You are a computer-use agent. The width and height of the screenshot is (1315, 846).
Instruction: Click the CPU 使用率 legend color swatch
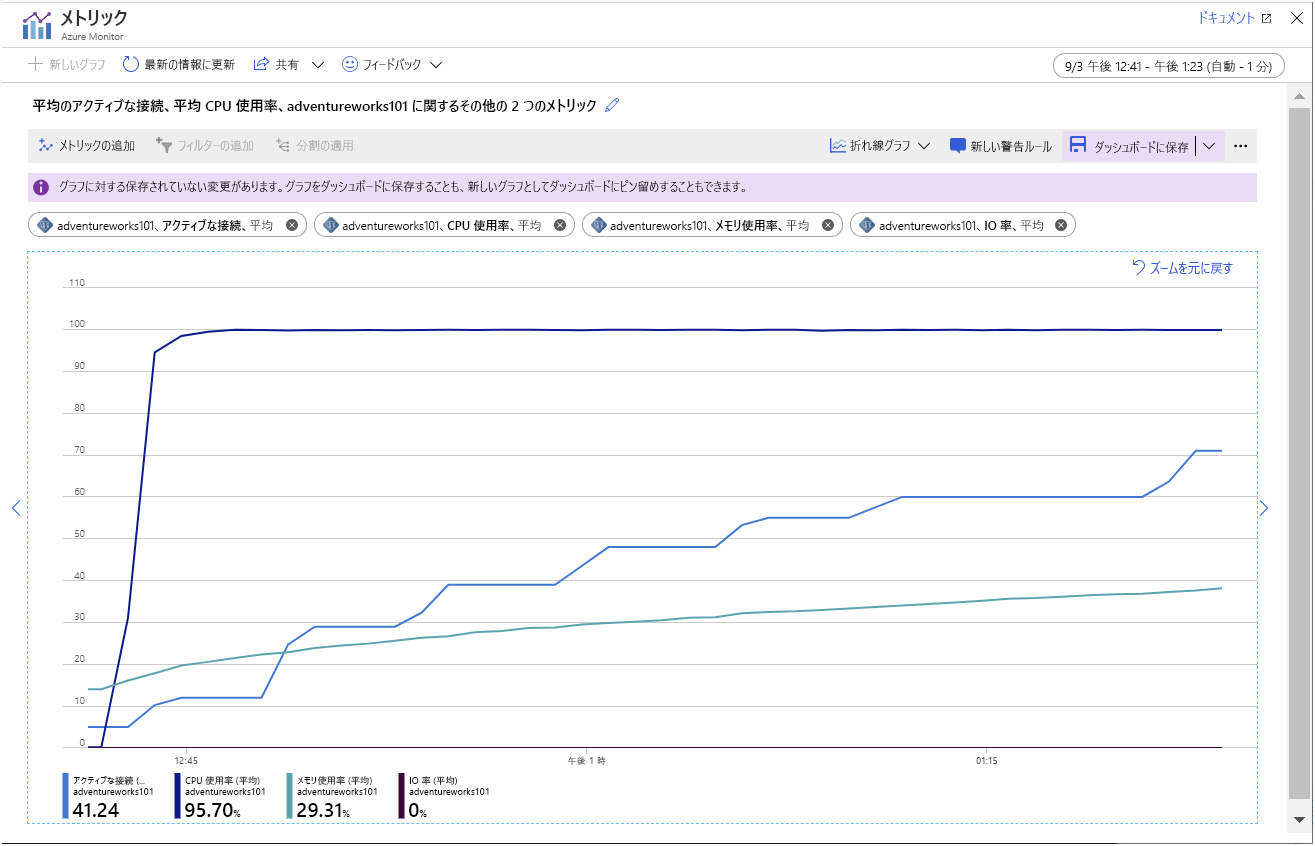178,796
